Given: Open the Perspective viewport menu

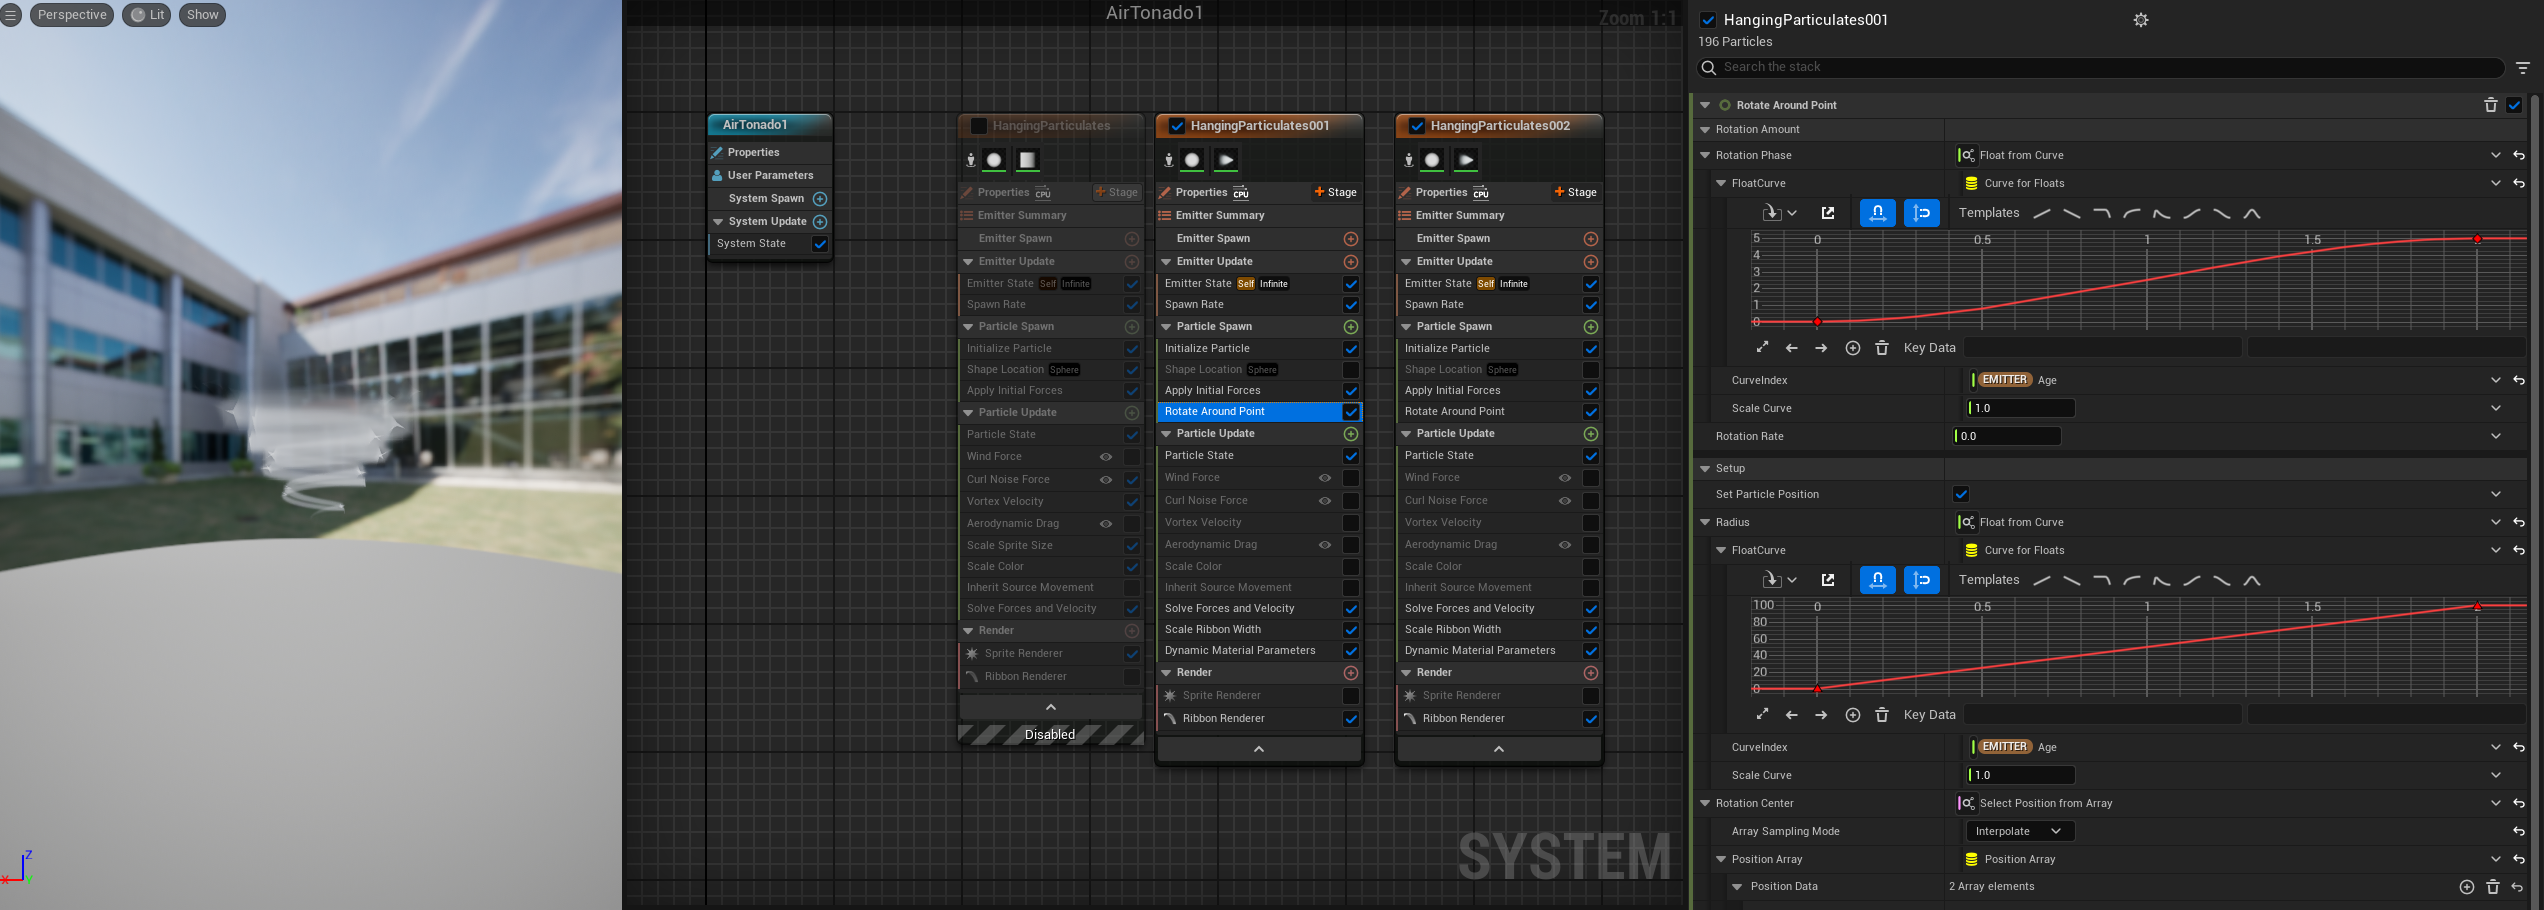Looking at the screenshot, I should pos(71,15).
